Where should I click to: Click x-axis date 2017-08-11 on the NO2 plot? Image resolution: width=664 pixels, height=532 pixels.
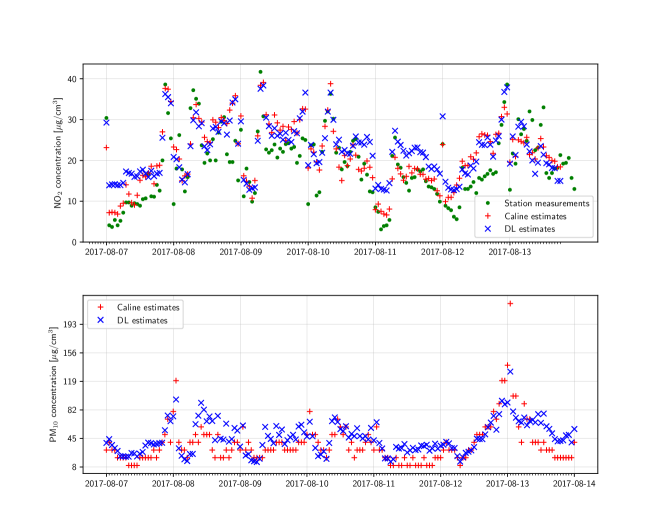coord(375,252)
